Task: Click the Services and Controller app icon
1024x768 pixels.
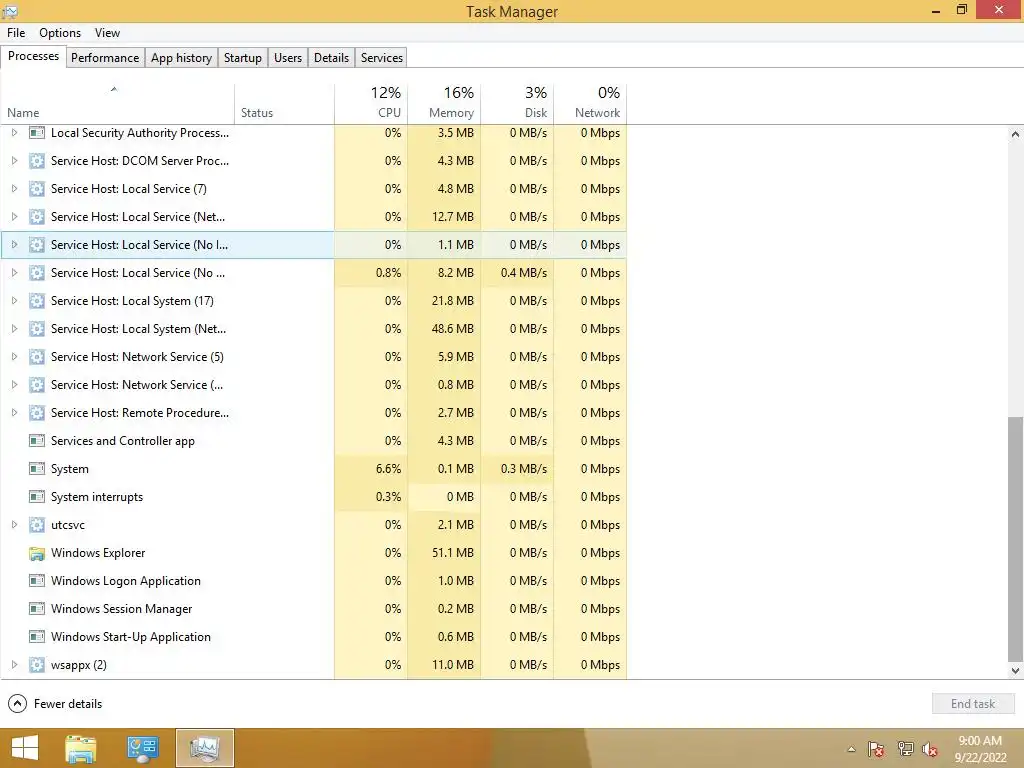Action: (37, 441)
